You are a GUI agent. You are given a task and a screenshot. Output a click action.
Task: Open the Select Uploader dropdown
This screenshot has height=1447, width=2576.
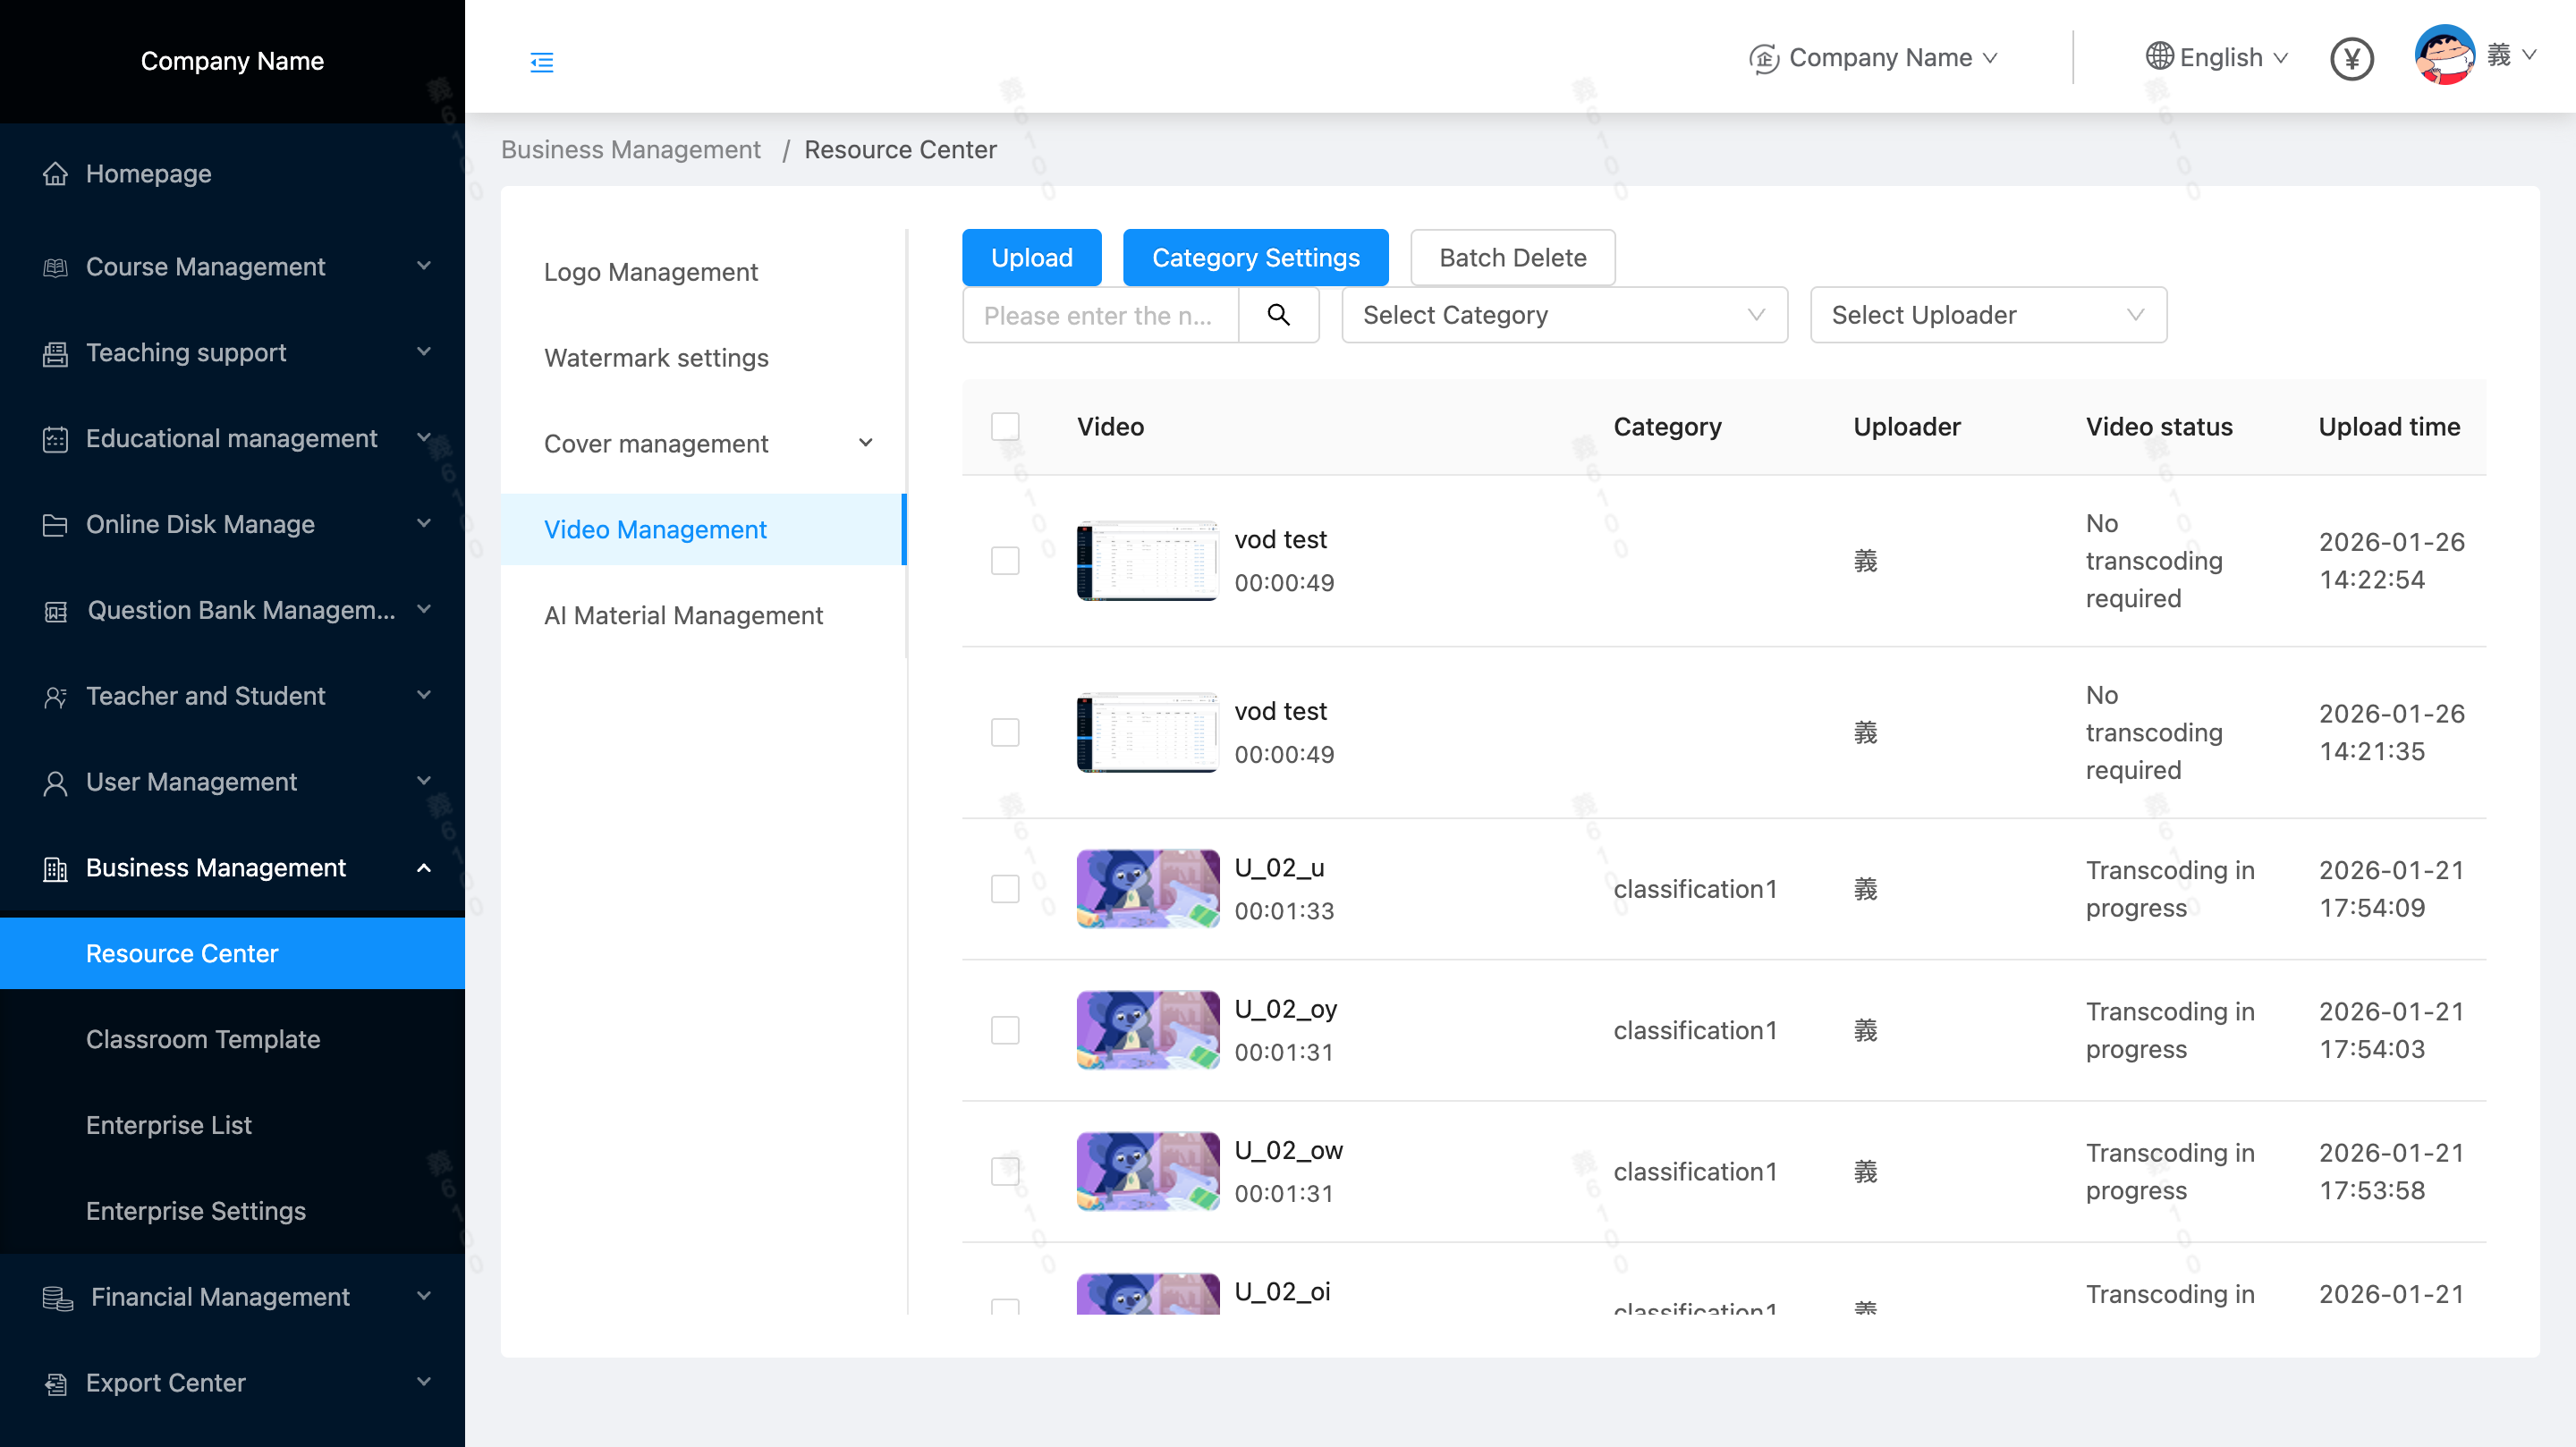tap(1987, 315)
